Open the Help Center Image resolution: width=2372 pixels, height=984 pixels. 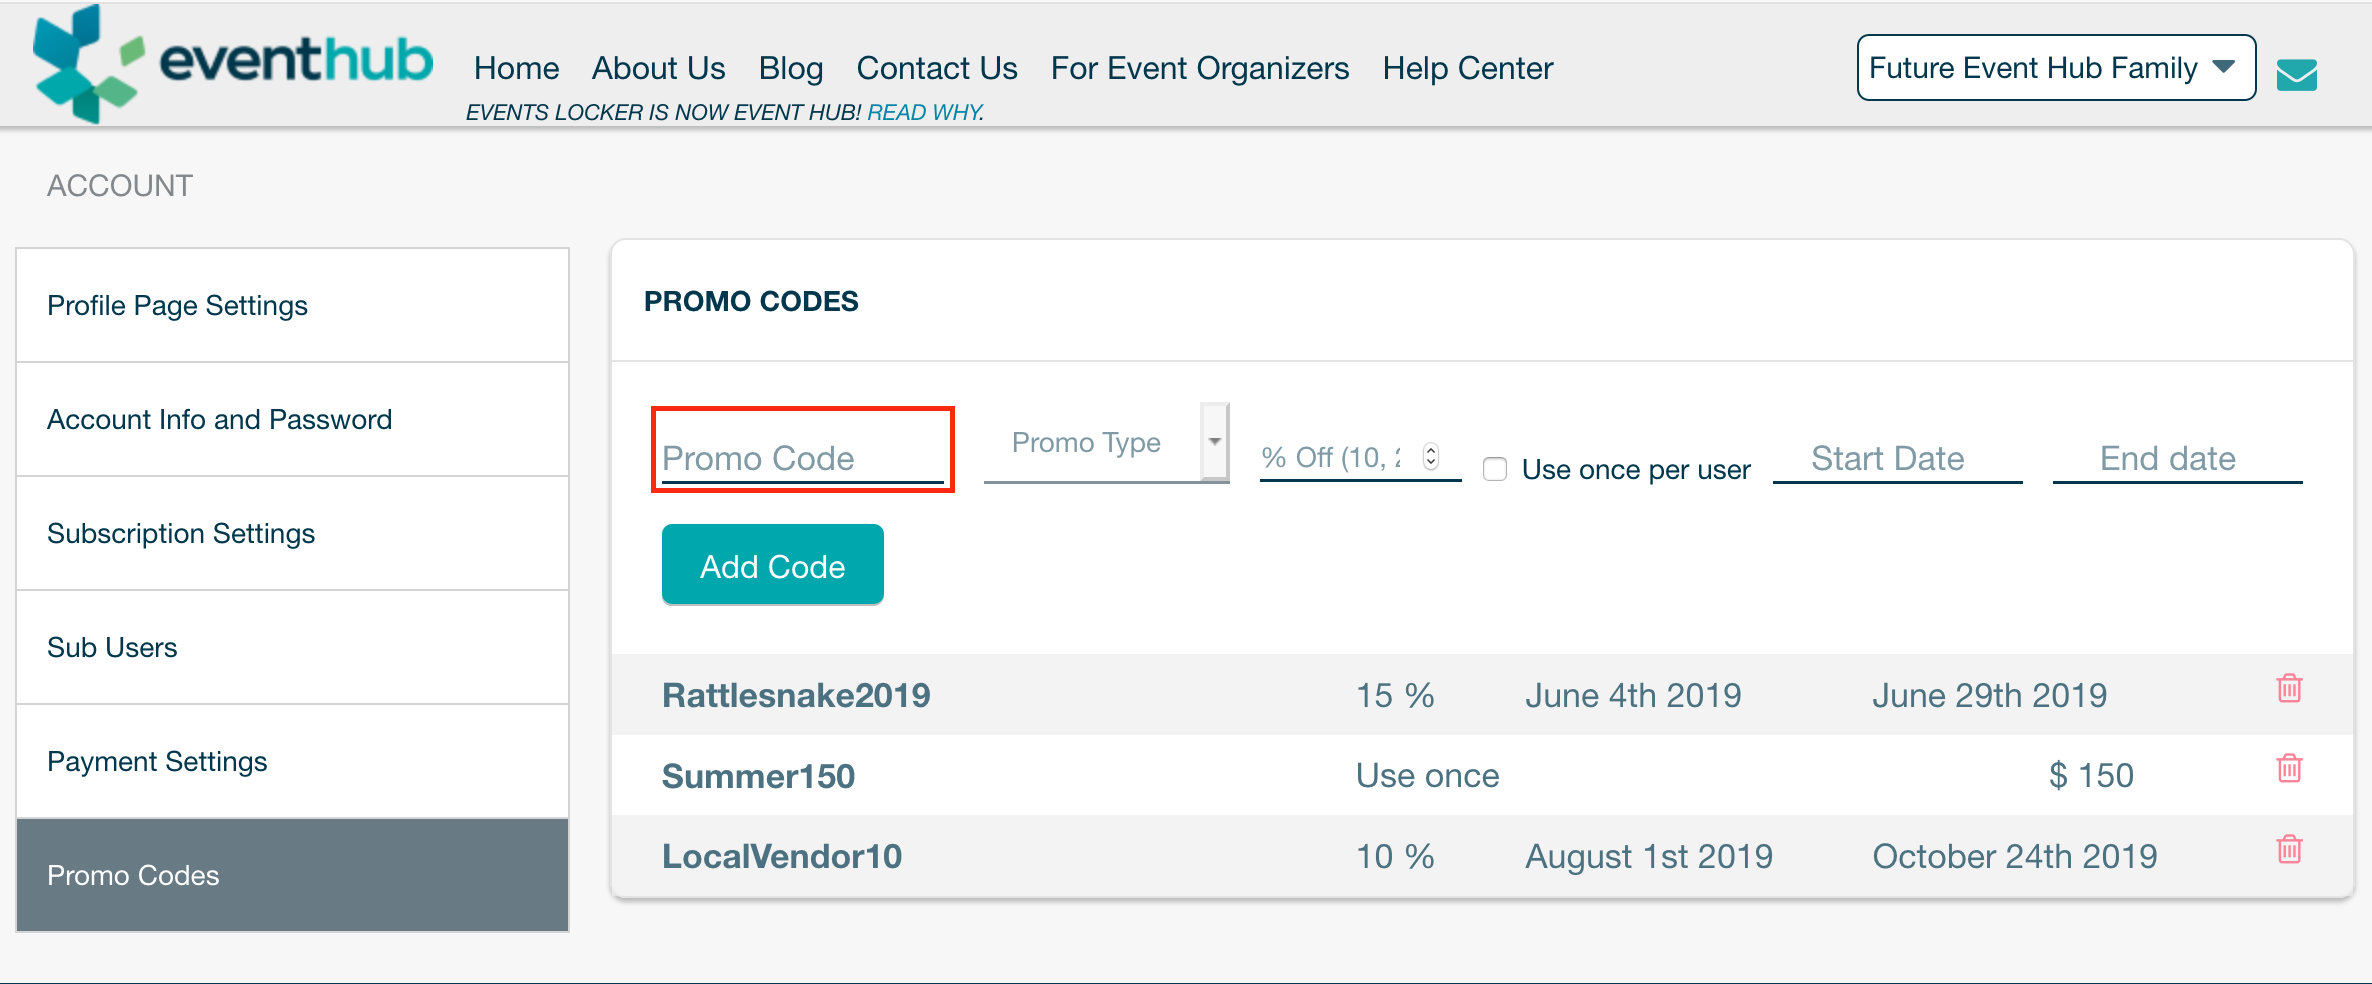1467,67
